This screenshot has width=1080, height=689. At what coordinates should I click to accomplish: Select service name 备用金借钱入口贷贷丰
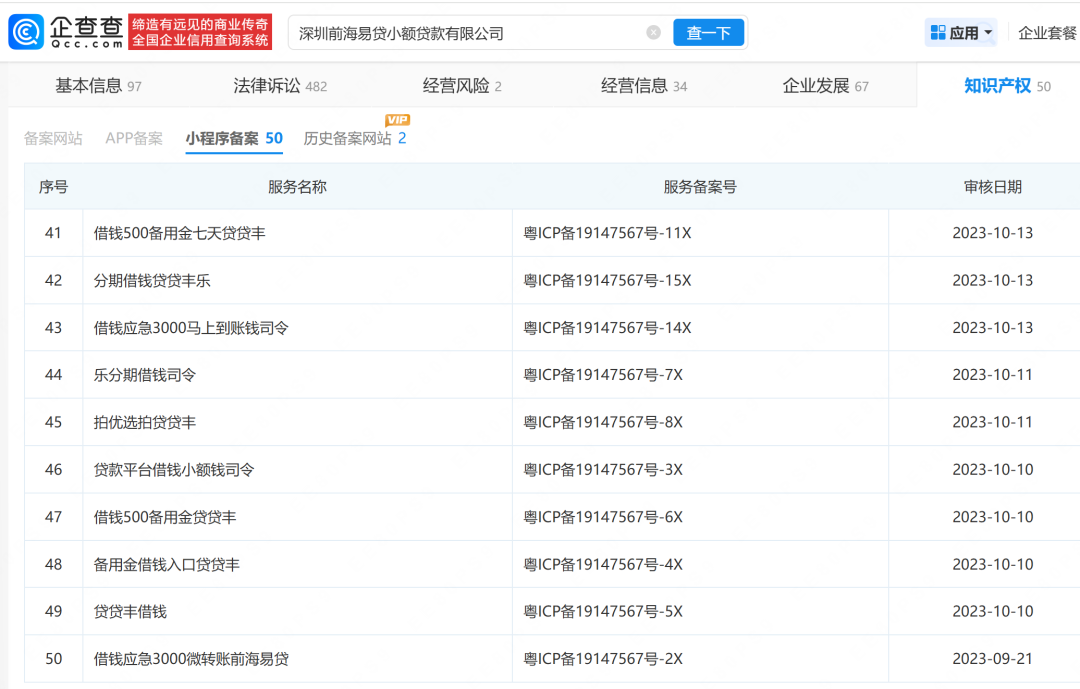(167, 565)
